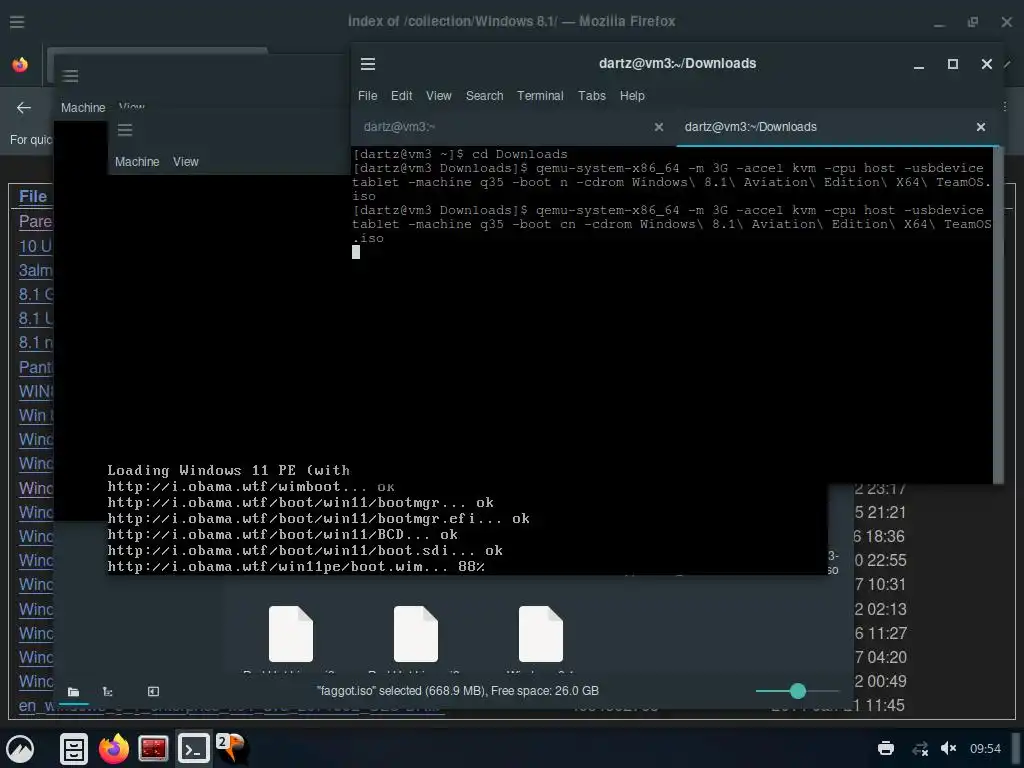Switch to the dartz@vm3:~ terminal tab

[399, 127]
